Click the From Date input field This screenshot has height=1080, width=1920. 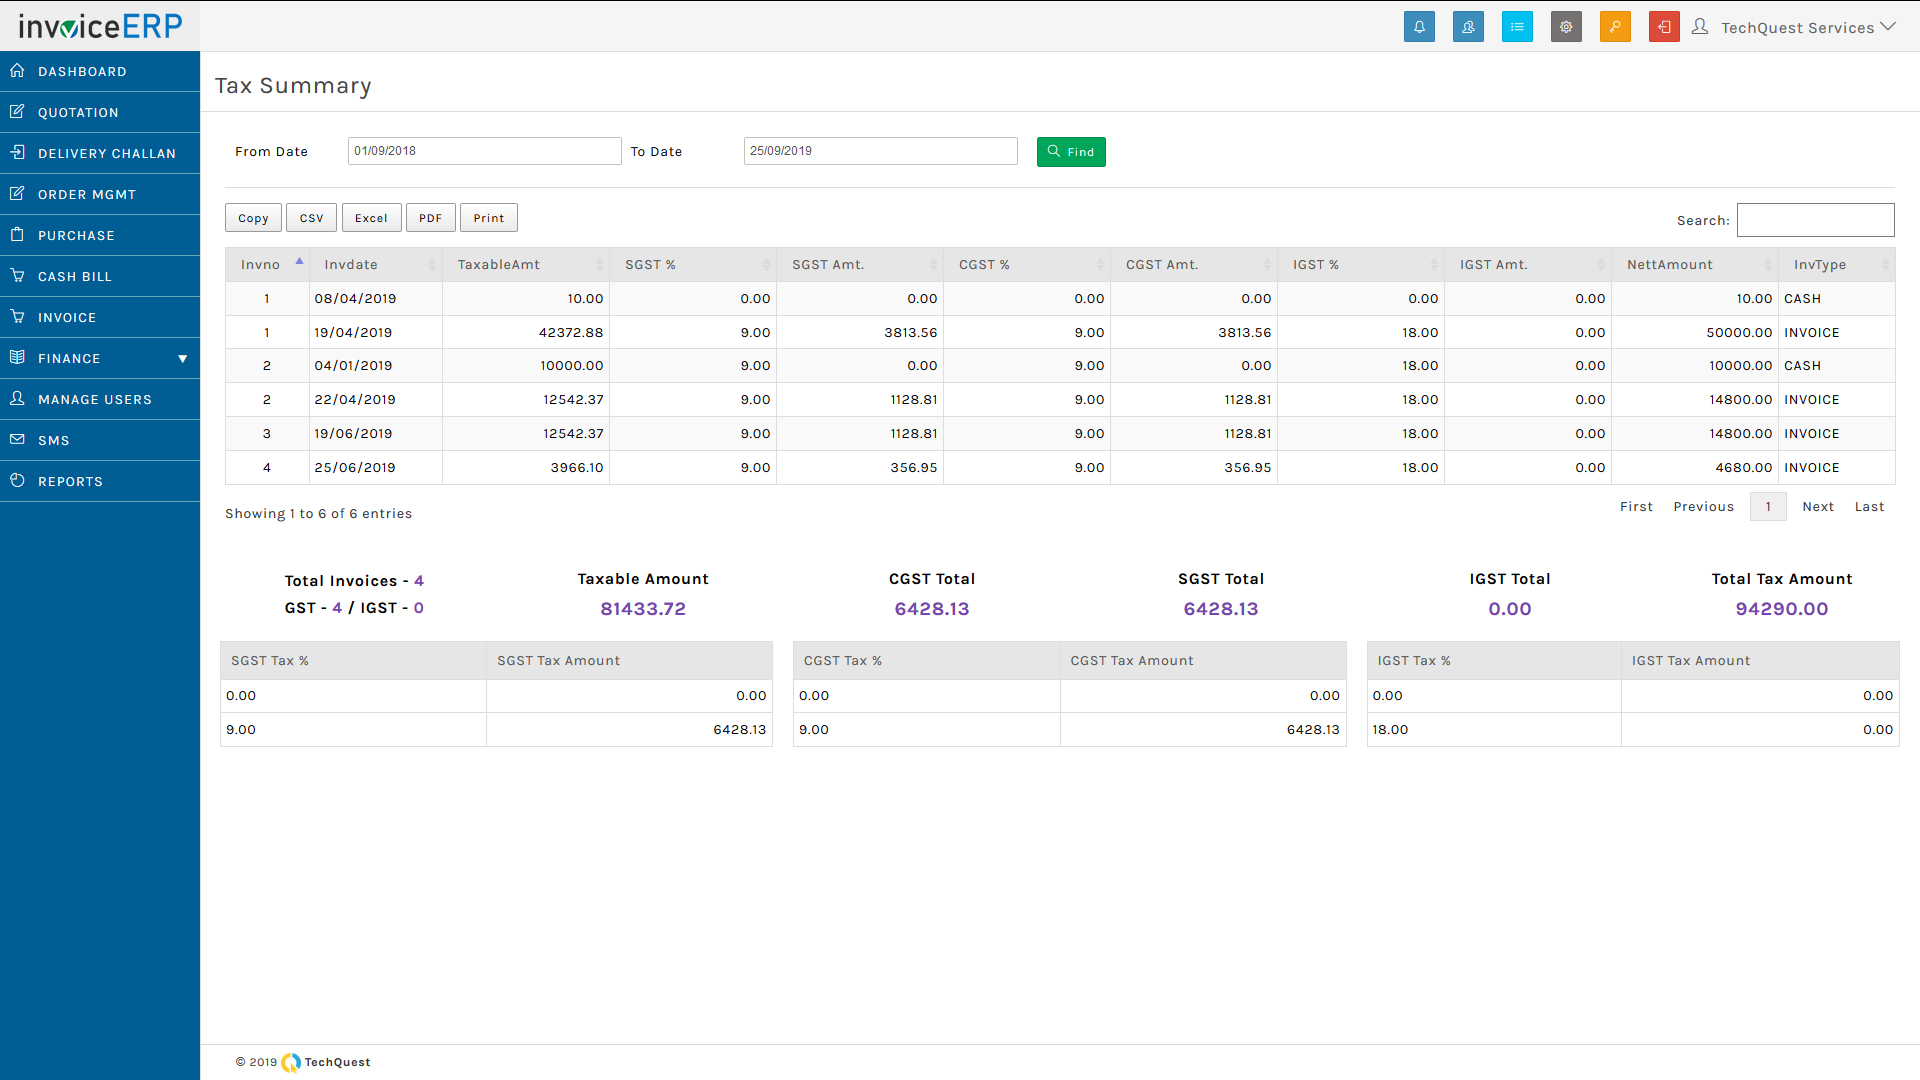pos(481,150)
